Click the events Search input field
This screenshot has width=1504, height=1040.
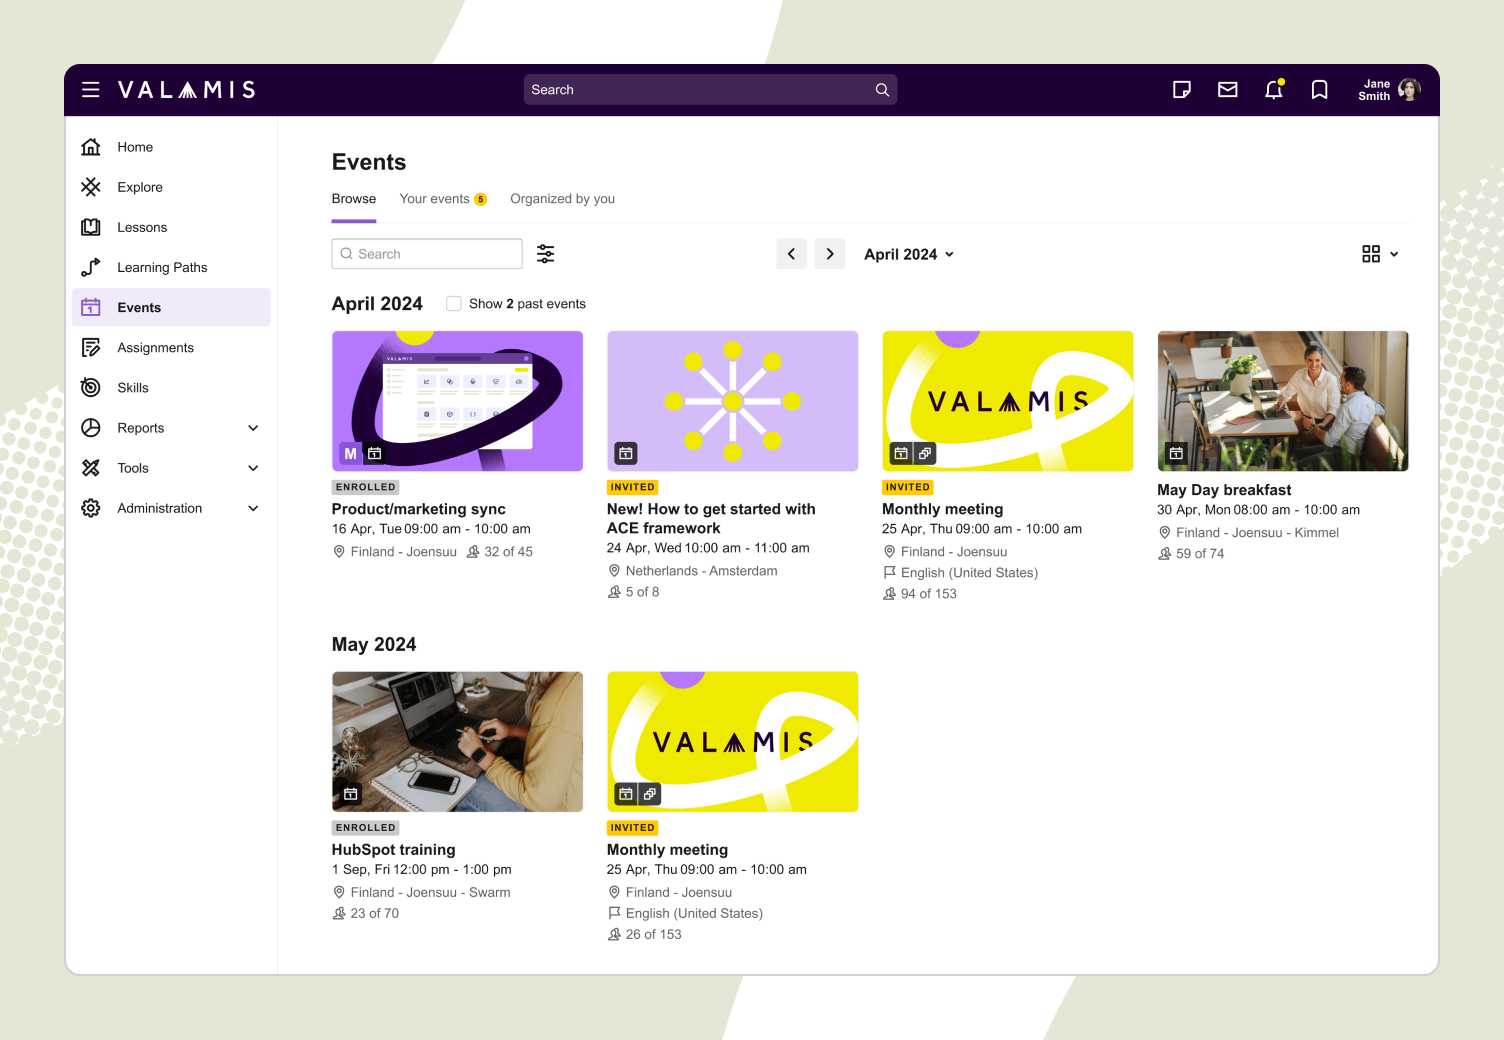tap(427, 254)
